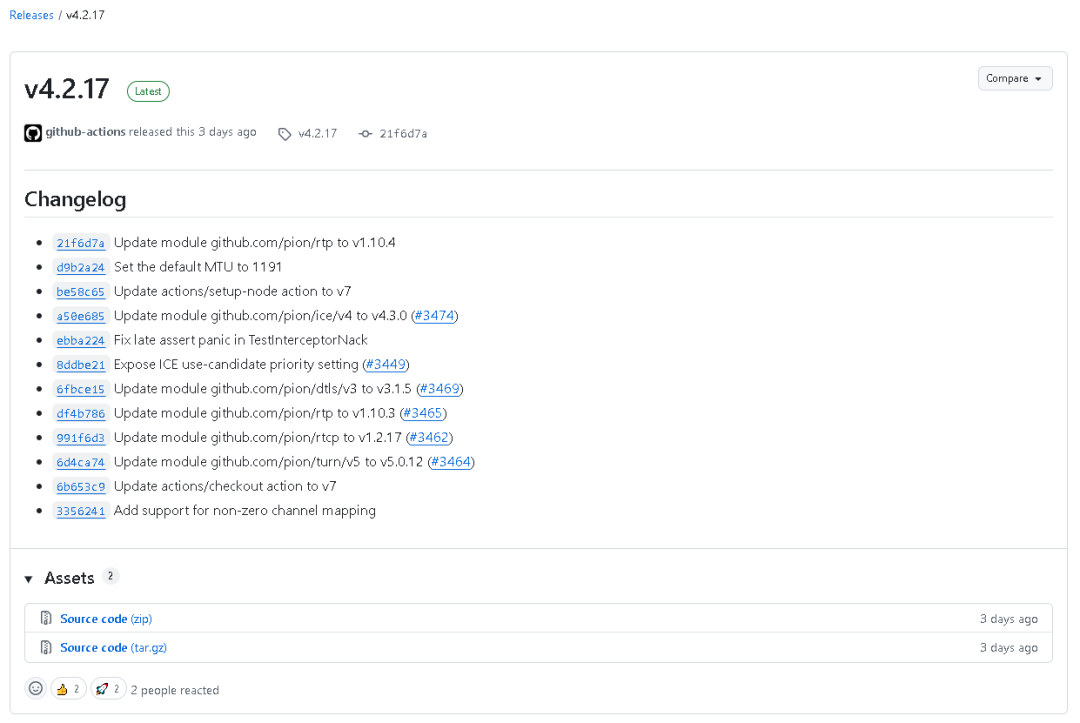Viewport: 1080px width, 723px height.
Task: Open the github-actions author link
Action: point(85,132)
